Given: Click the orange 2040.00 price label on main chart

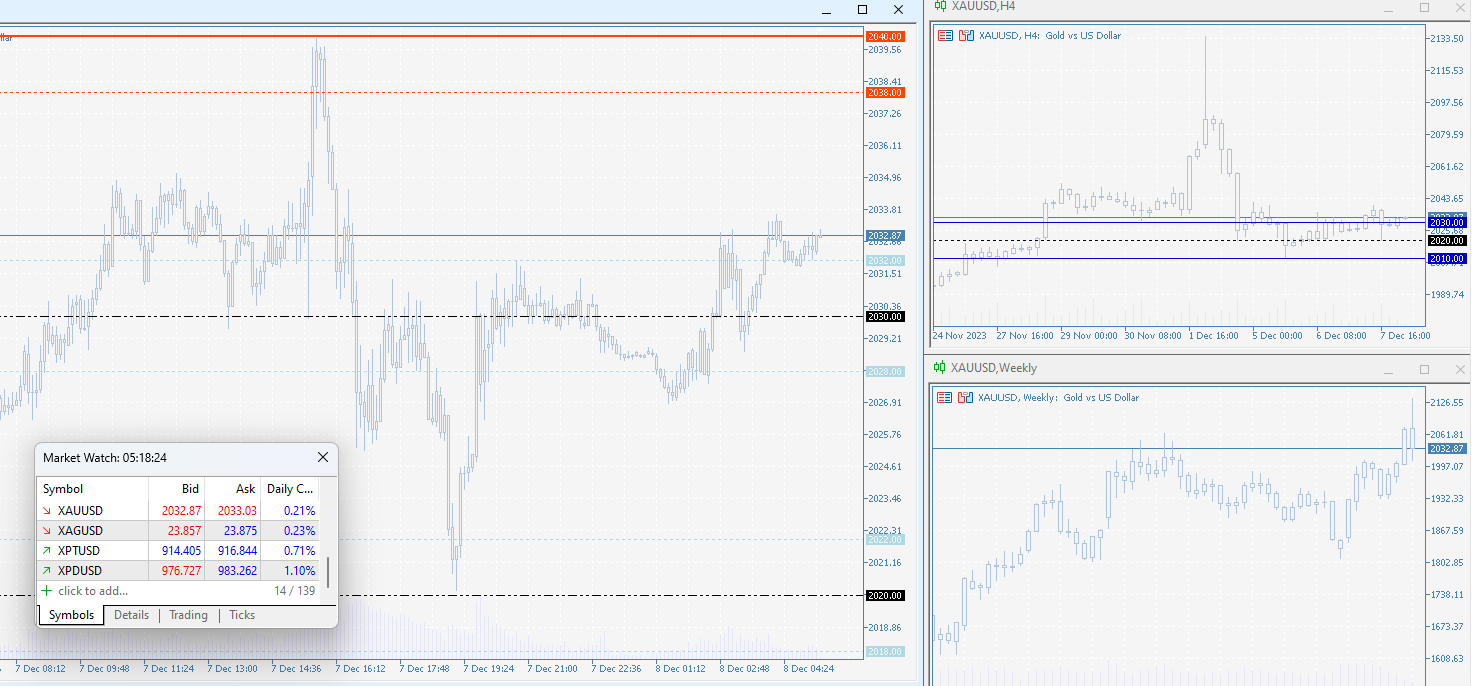Looking at the screenshot, I should [885, 36].
